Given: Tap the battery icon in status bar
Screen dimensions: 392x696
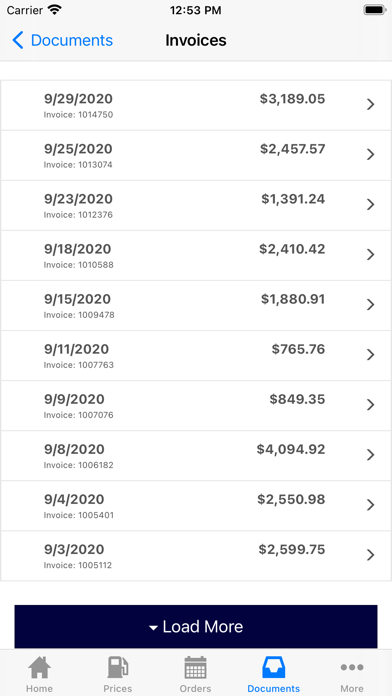Looking at the screenshot, I should coord(375,10).
